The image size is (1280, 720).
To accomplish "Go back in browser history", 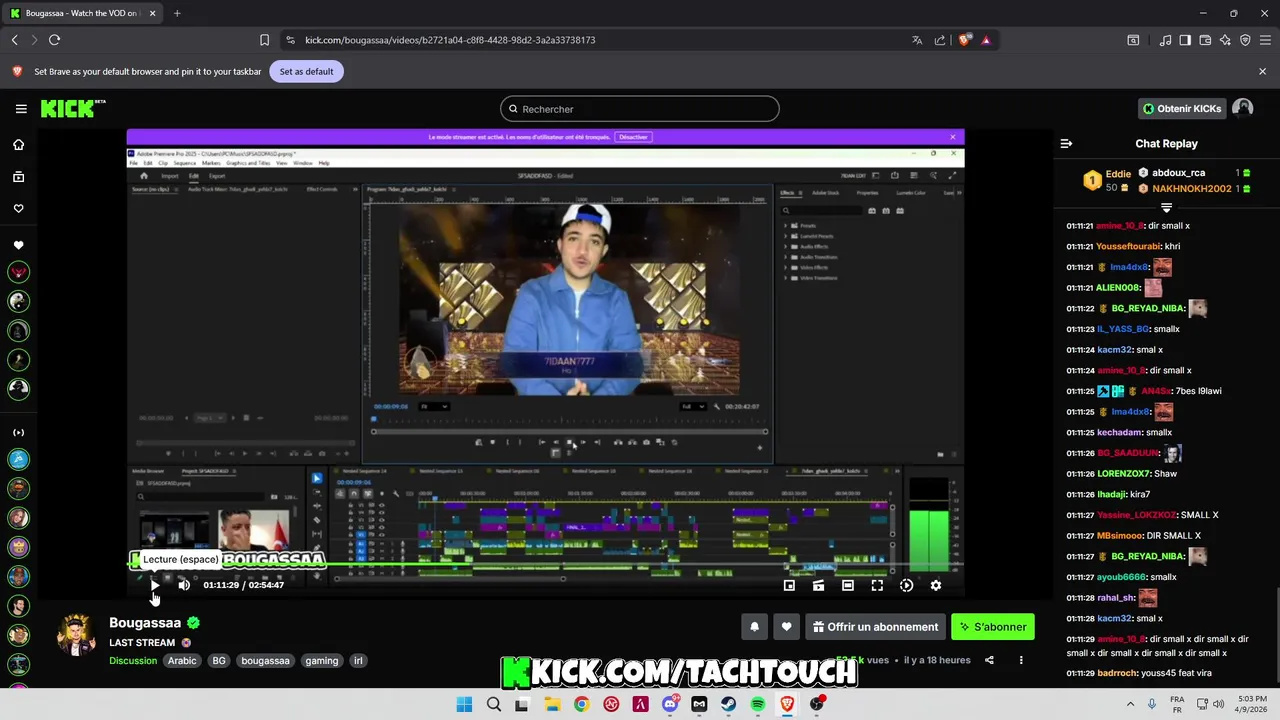I will point(14,40).
